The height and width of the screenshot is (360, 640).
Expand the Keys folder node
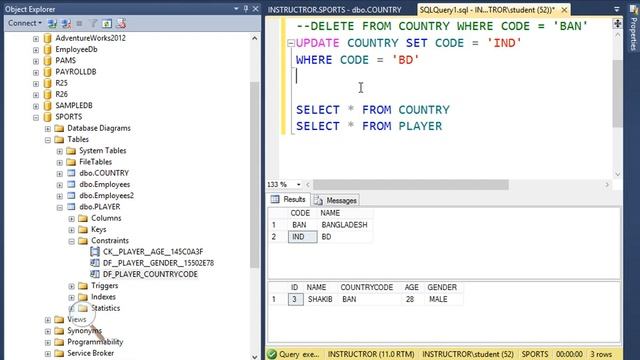(x=71, y=230)
